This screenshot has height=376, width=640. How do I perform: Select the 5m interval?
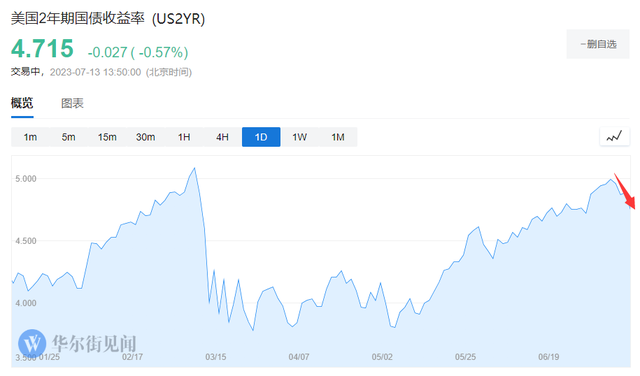69,137
